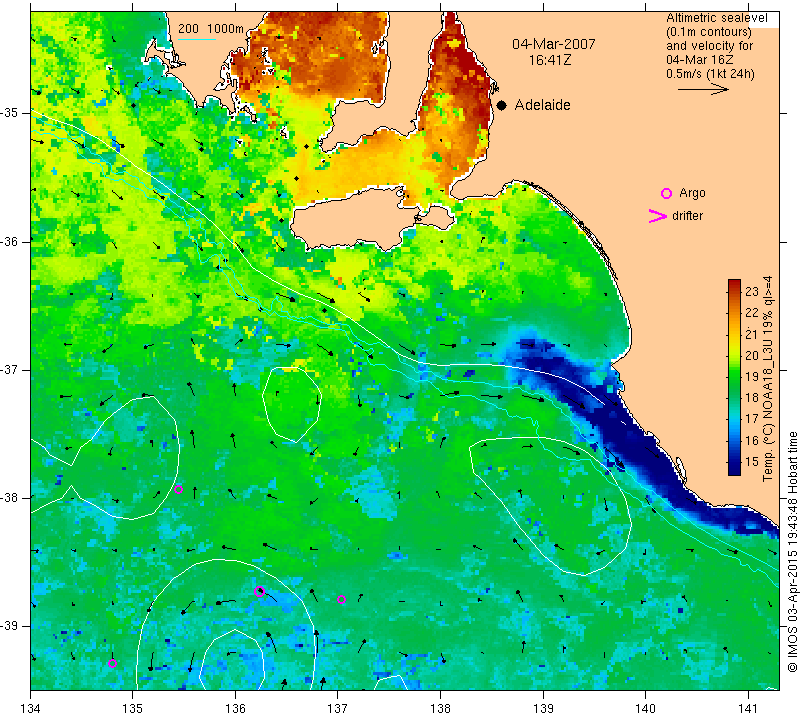Click the 23 value on colour bar
The height and width of the screenshot is (720, 800).
[752, 291]
